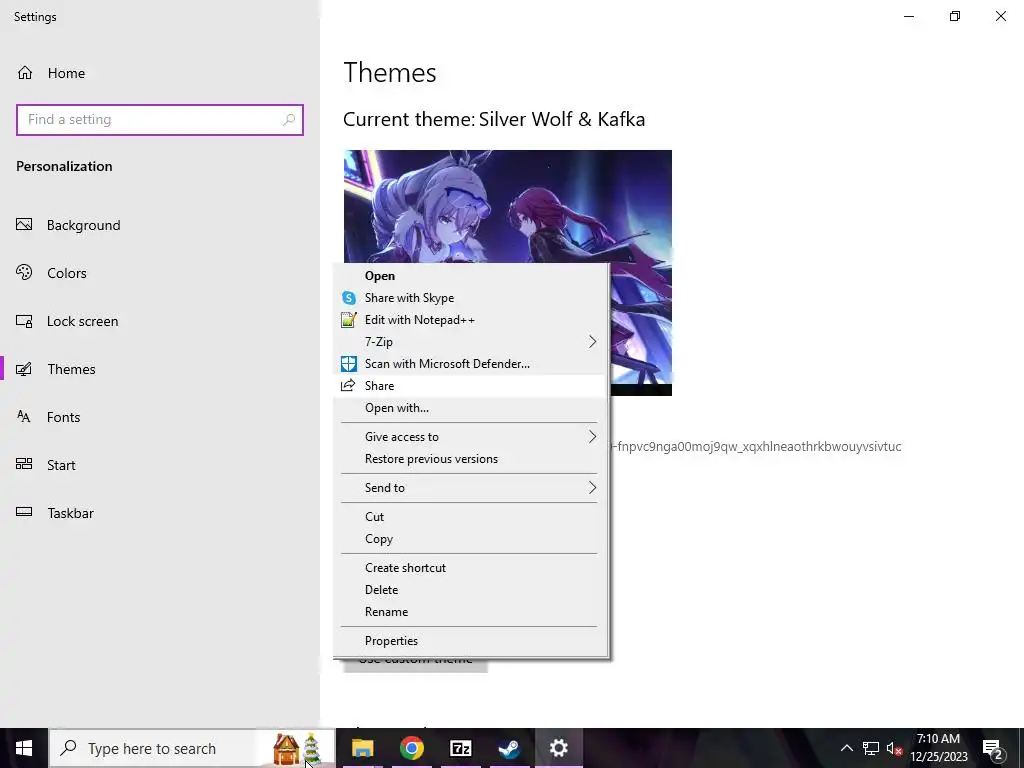The width and height of the screenshot is (1024, 768).
Task: Select Copy in the context menu
Action: pos(471,539)
